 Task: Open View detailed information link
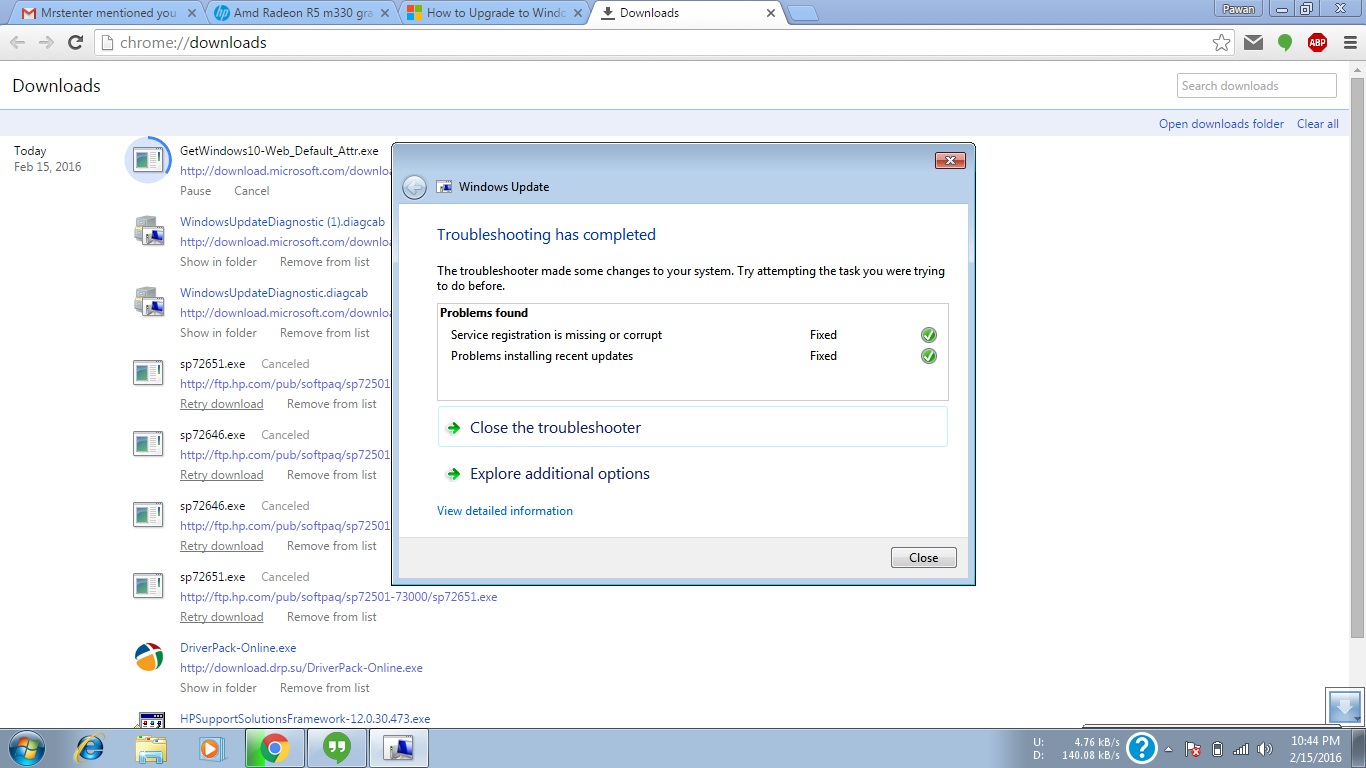tap(505, 511)
